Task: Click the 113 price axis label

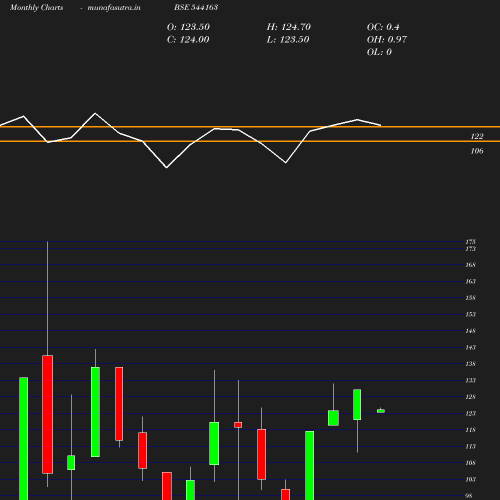Action: click(471, 447)
